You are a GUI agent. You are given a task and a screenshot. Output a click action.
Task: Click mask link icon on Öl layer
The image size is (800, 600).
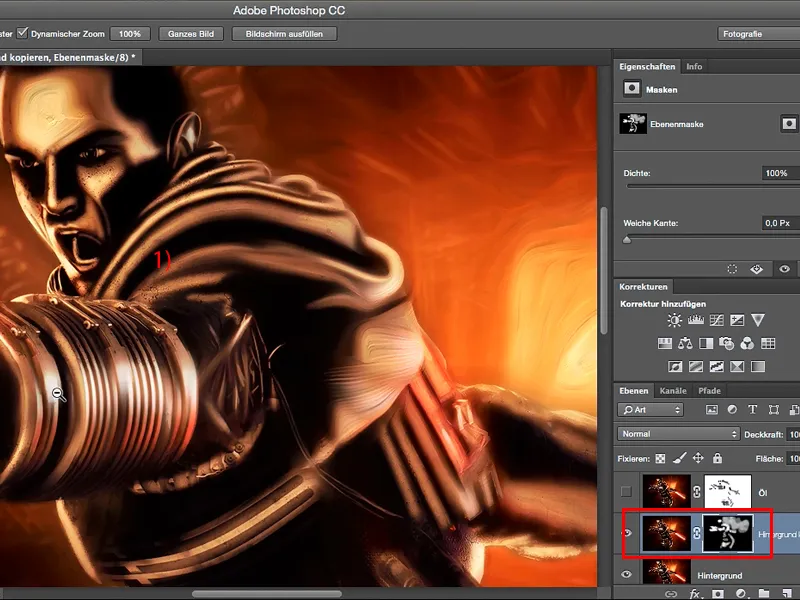coord(697,492)
